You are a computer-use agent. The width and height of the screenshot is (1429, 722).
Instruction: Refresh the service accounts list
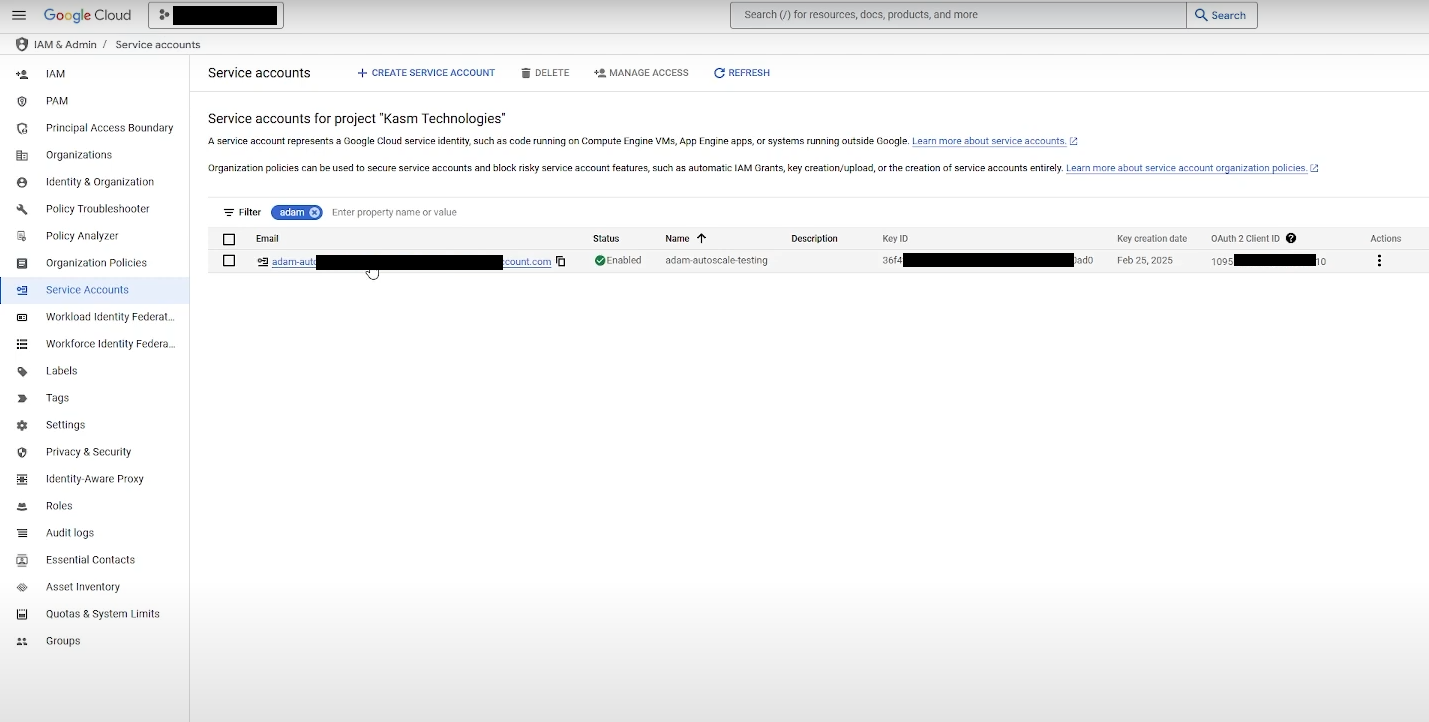tap(741, 72)
